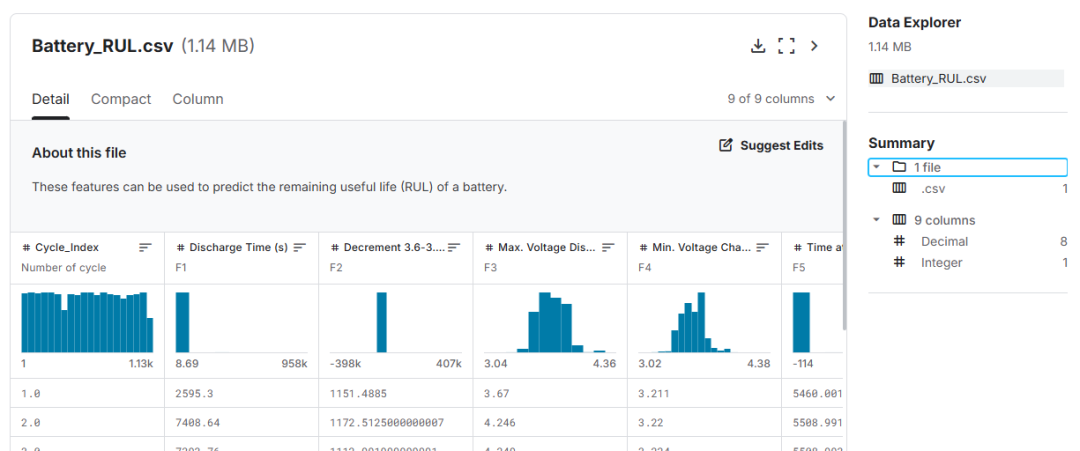
Task: Sort the Discharge Time (s) column
Action: [300, 247]
